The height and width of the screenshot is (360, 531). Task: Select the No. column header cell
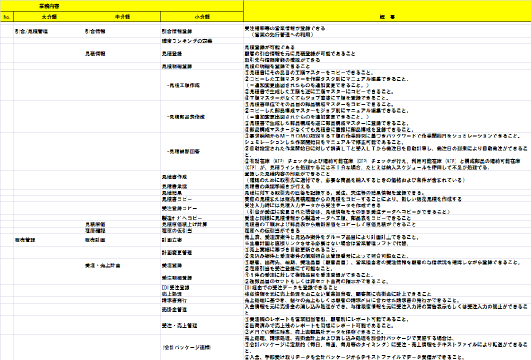[x=7, y=17]
